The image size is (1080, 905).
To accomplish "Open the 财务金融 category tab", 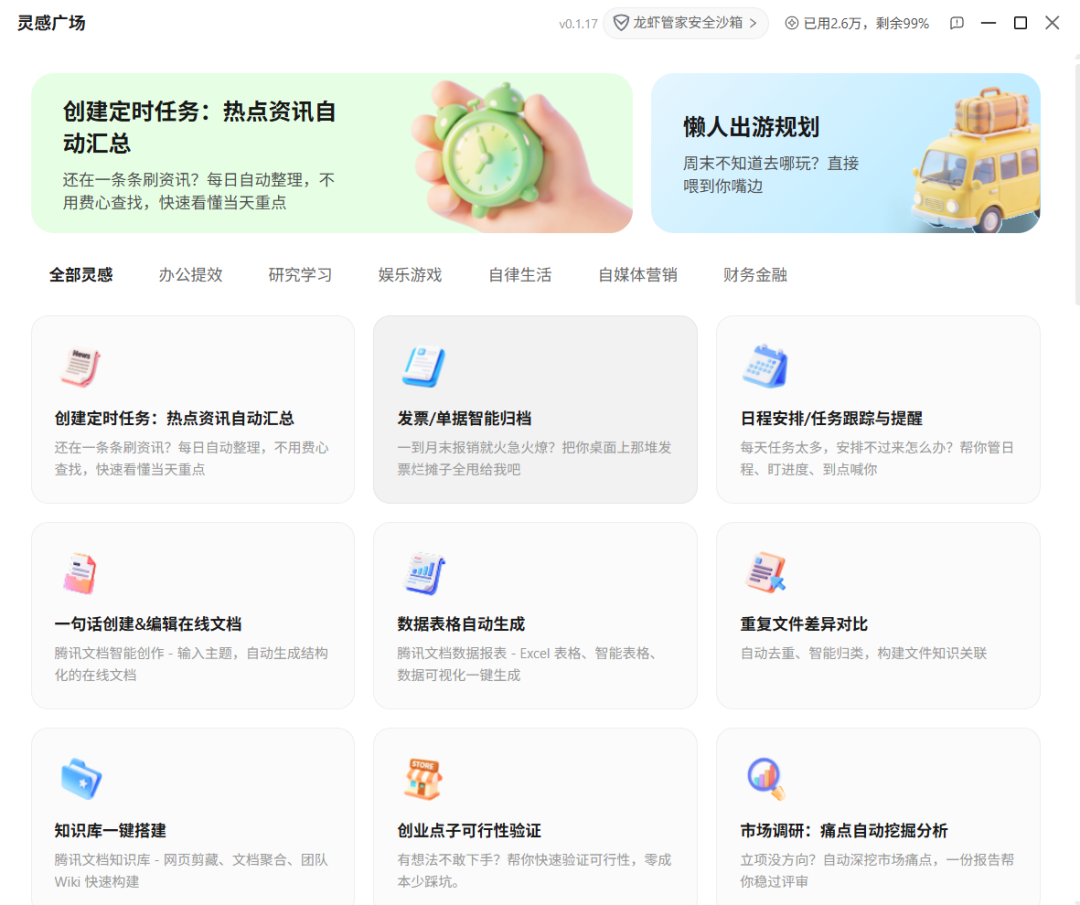I will [x=755, y=275].
